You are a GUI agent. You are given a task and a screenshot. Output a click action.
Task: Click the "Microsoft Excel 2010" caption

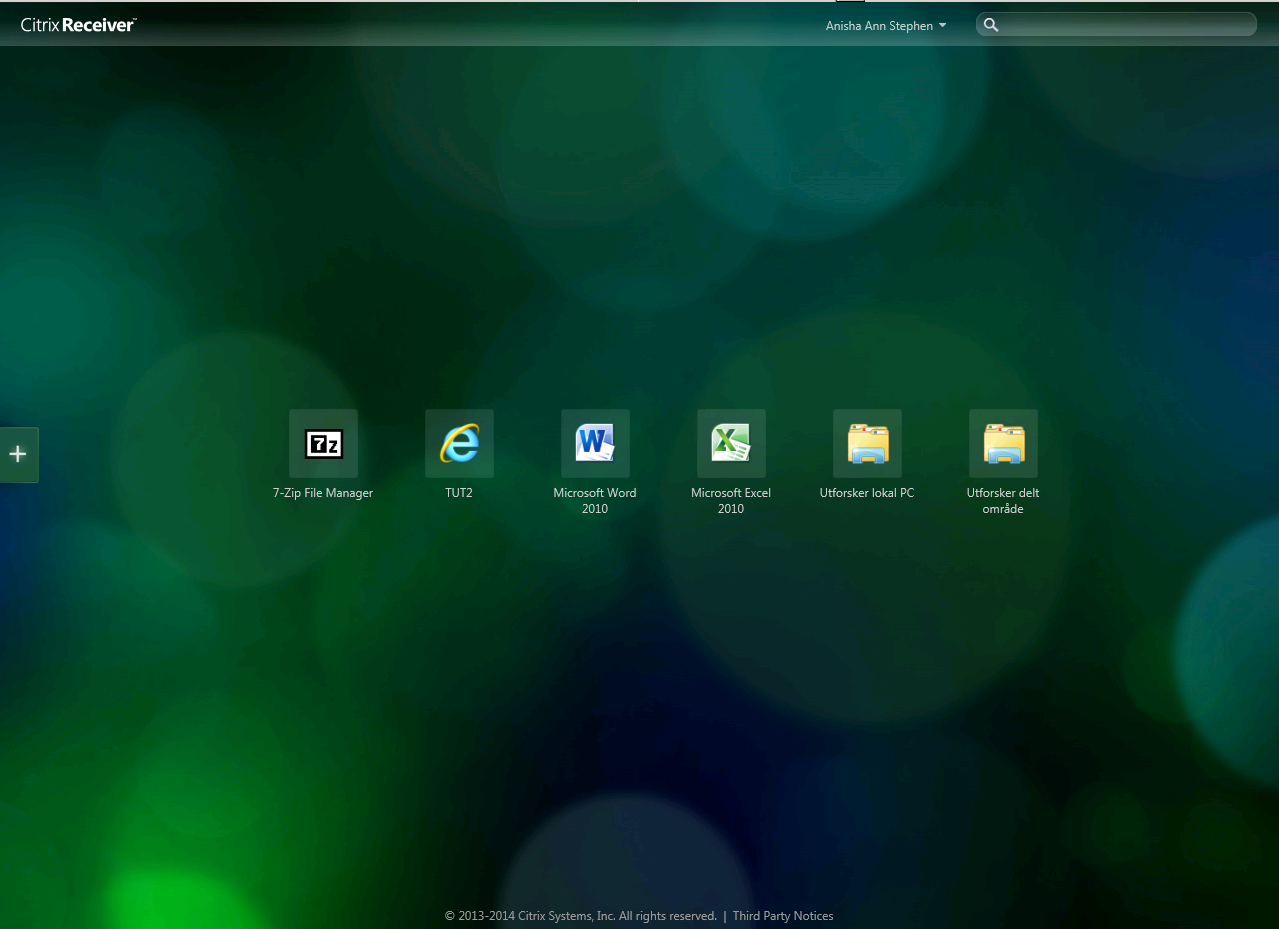[x=731, y=501]
